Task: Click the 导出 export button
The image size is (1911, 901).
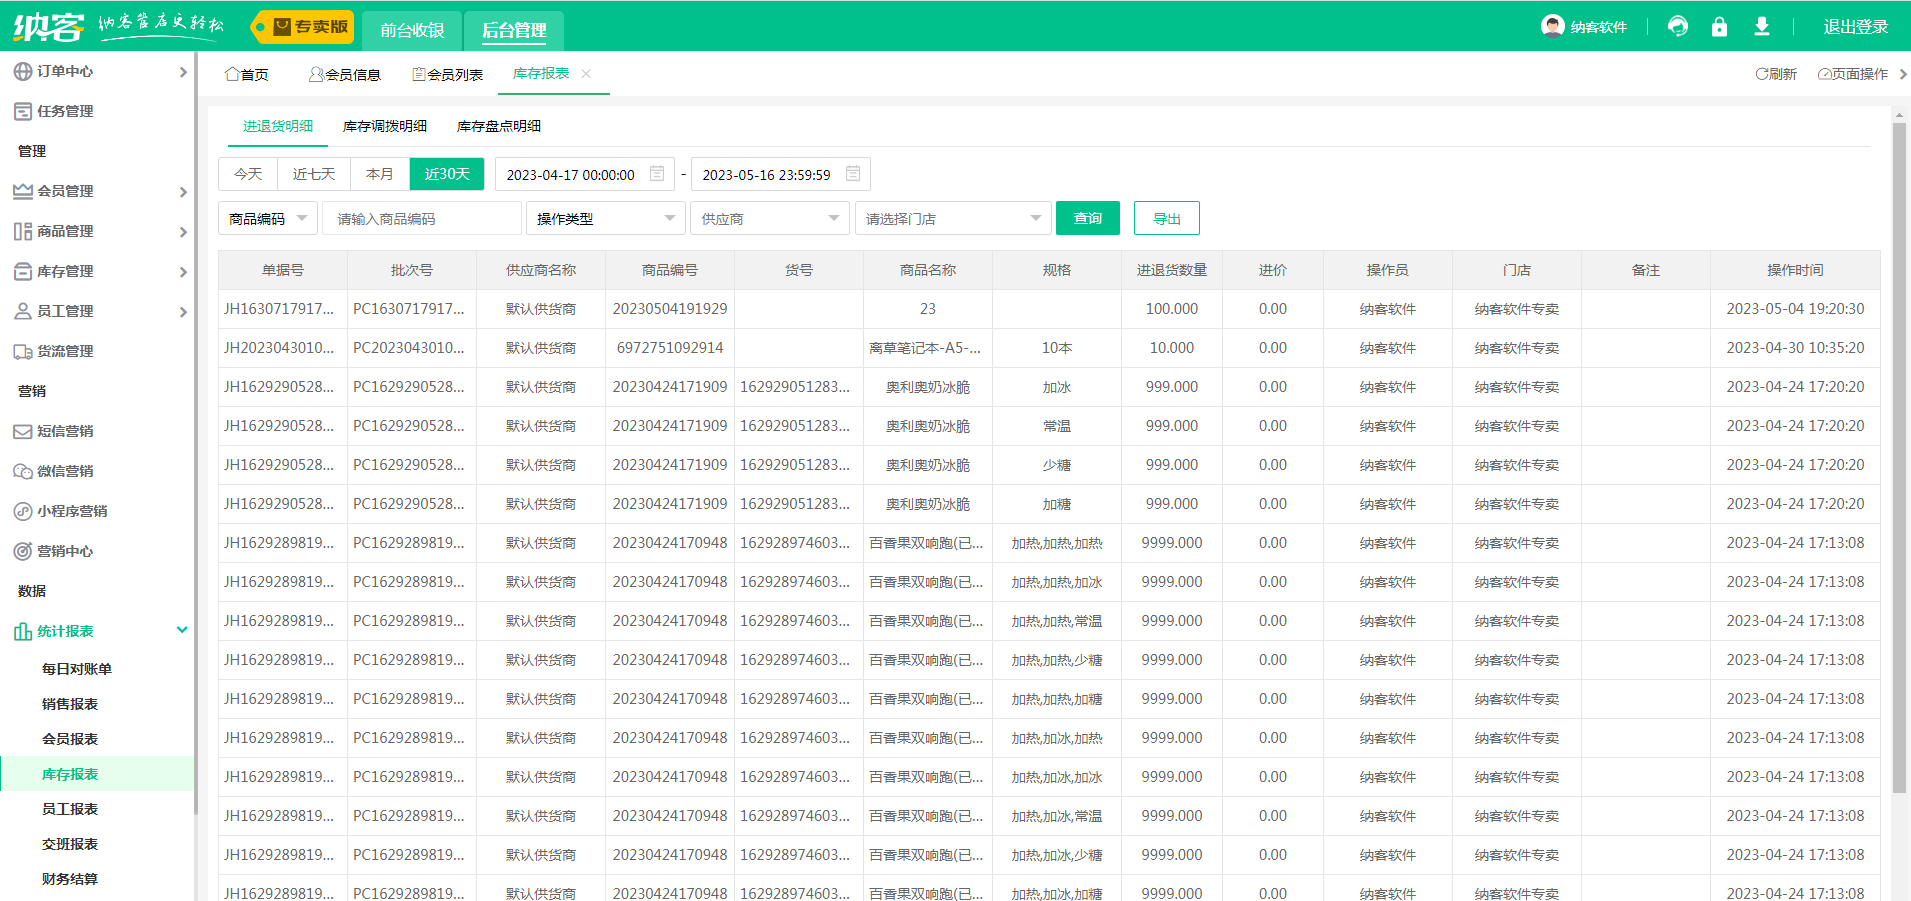Action: (1166, 218)
